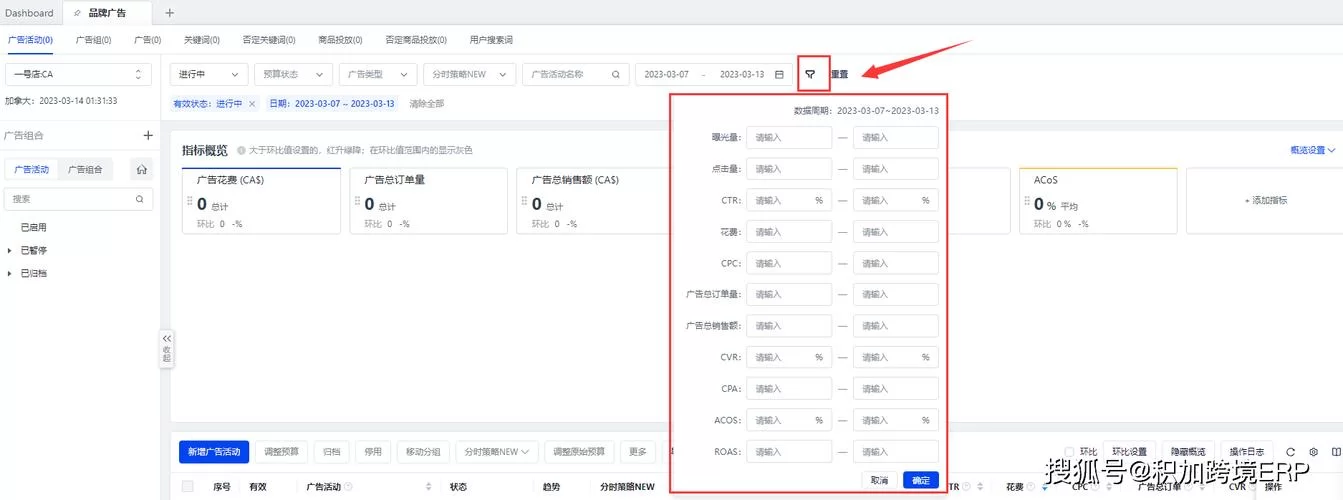Expand the 已归档 tree node
This screenshot has width=1343, height=500.
10,273
